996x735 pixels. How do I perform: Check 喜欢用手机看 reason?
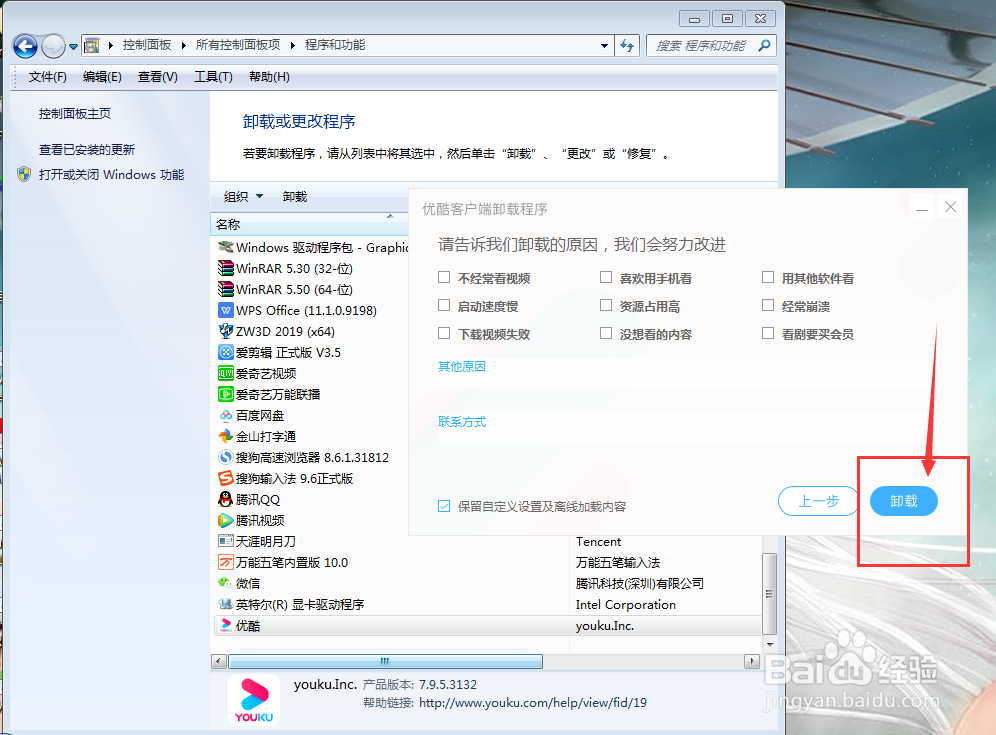click(x=606, y=278)
